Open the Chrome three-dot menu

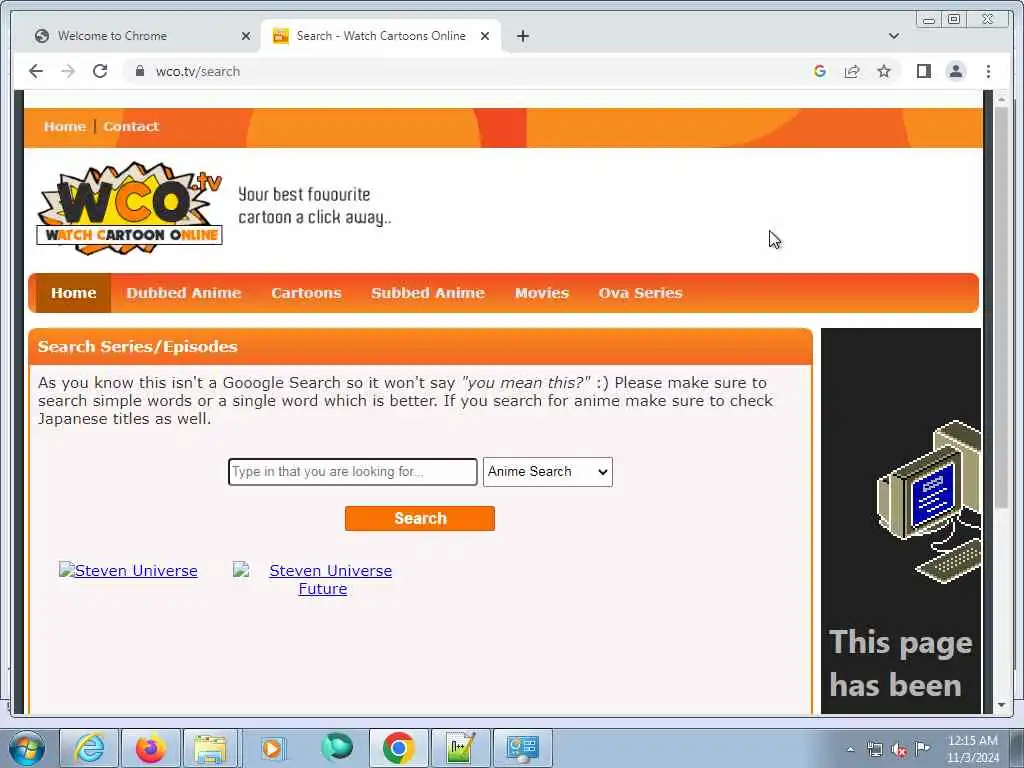[988, 71]
